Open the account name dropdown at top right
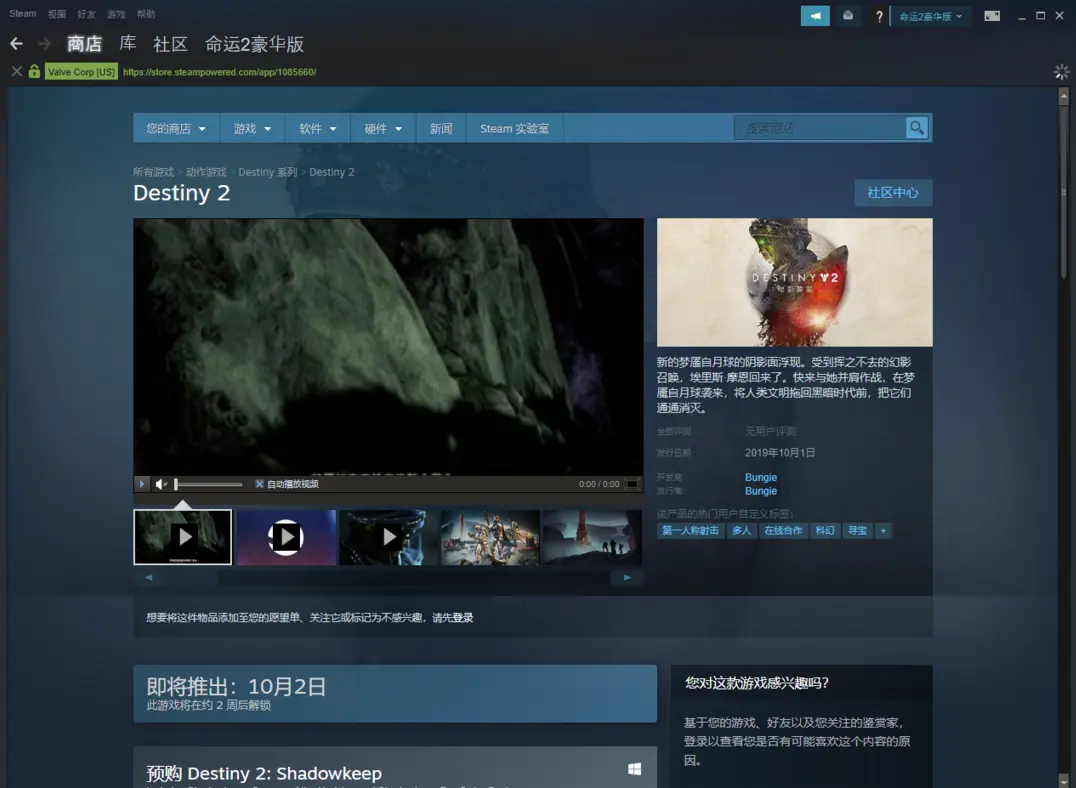The image size is (1076, 788). [x=931, y=16]
